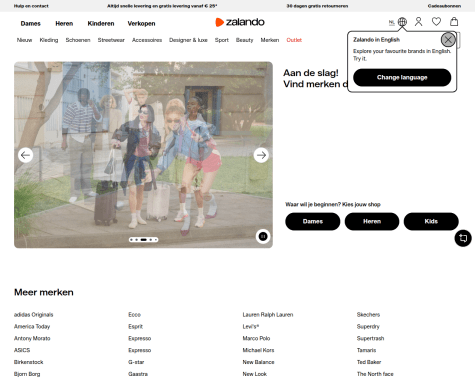Select the Accessoires category
Image resolution: width=475 pixels, height=380 pixels.
(x=147, y=40)
